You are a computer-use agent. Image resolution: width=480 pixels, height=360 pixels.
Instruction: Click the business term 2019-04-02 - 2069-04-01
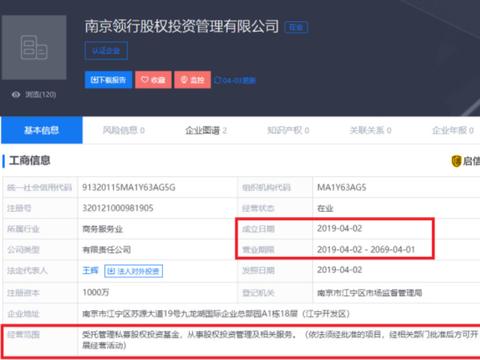click(366, 249)
